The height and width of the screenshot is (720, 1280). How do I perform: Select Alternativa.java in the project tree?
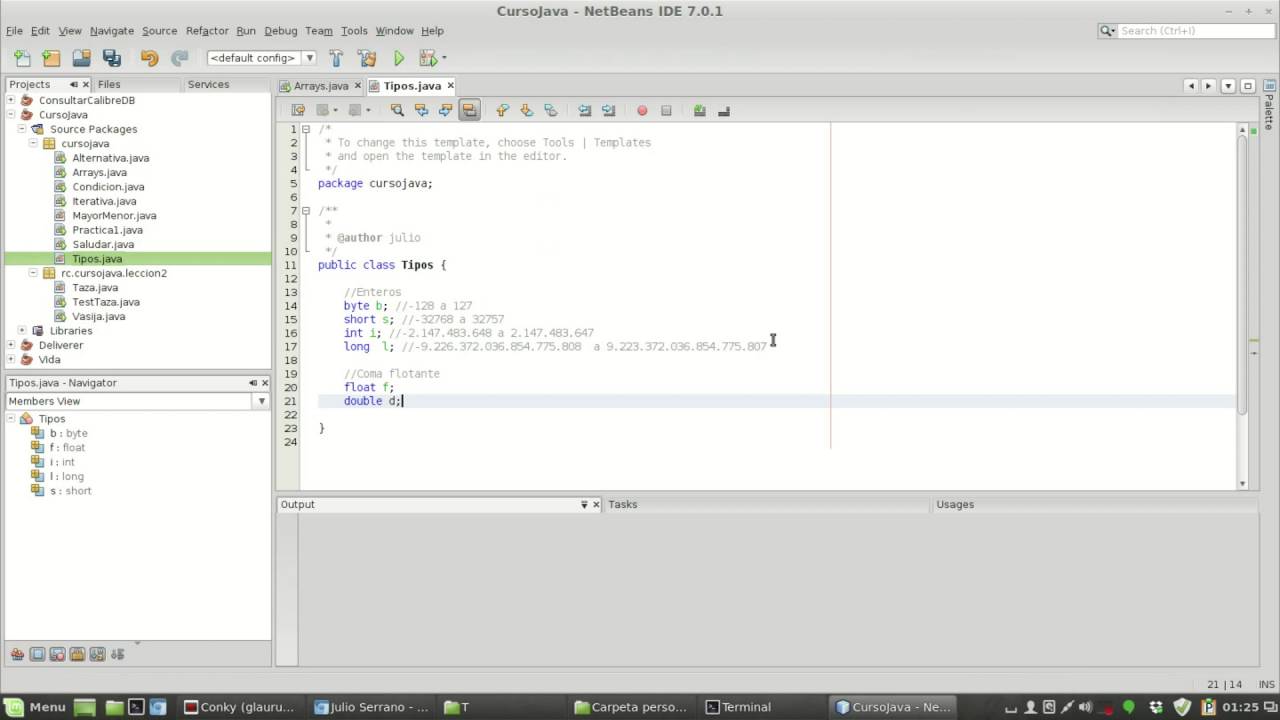tap(110, 158)
